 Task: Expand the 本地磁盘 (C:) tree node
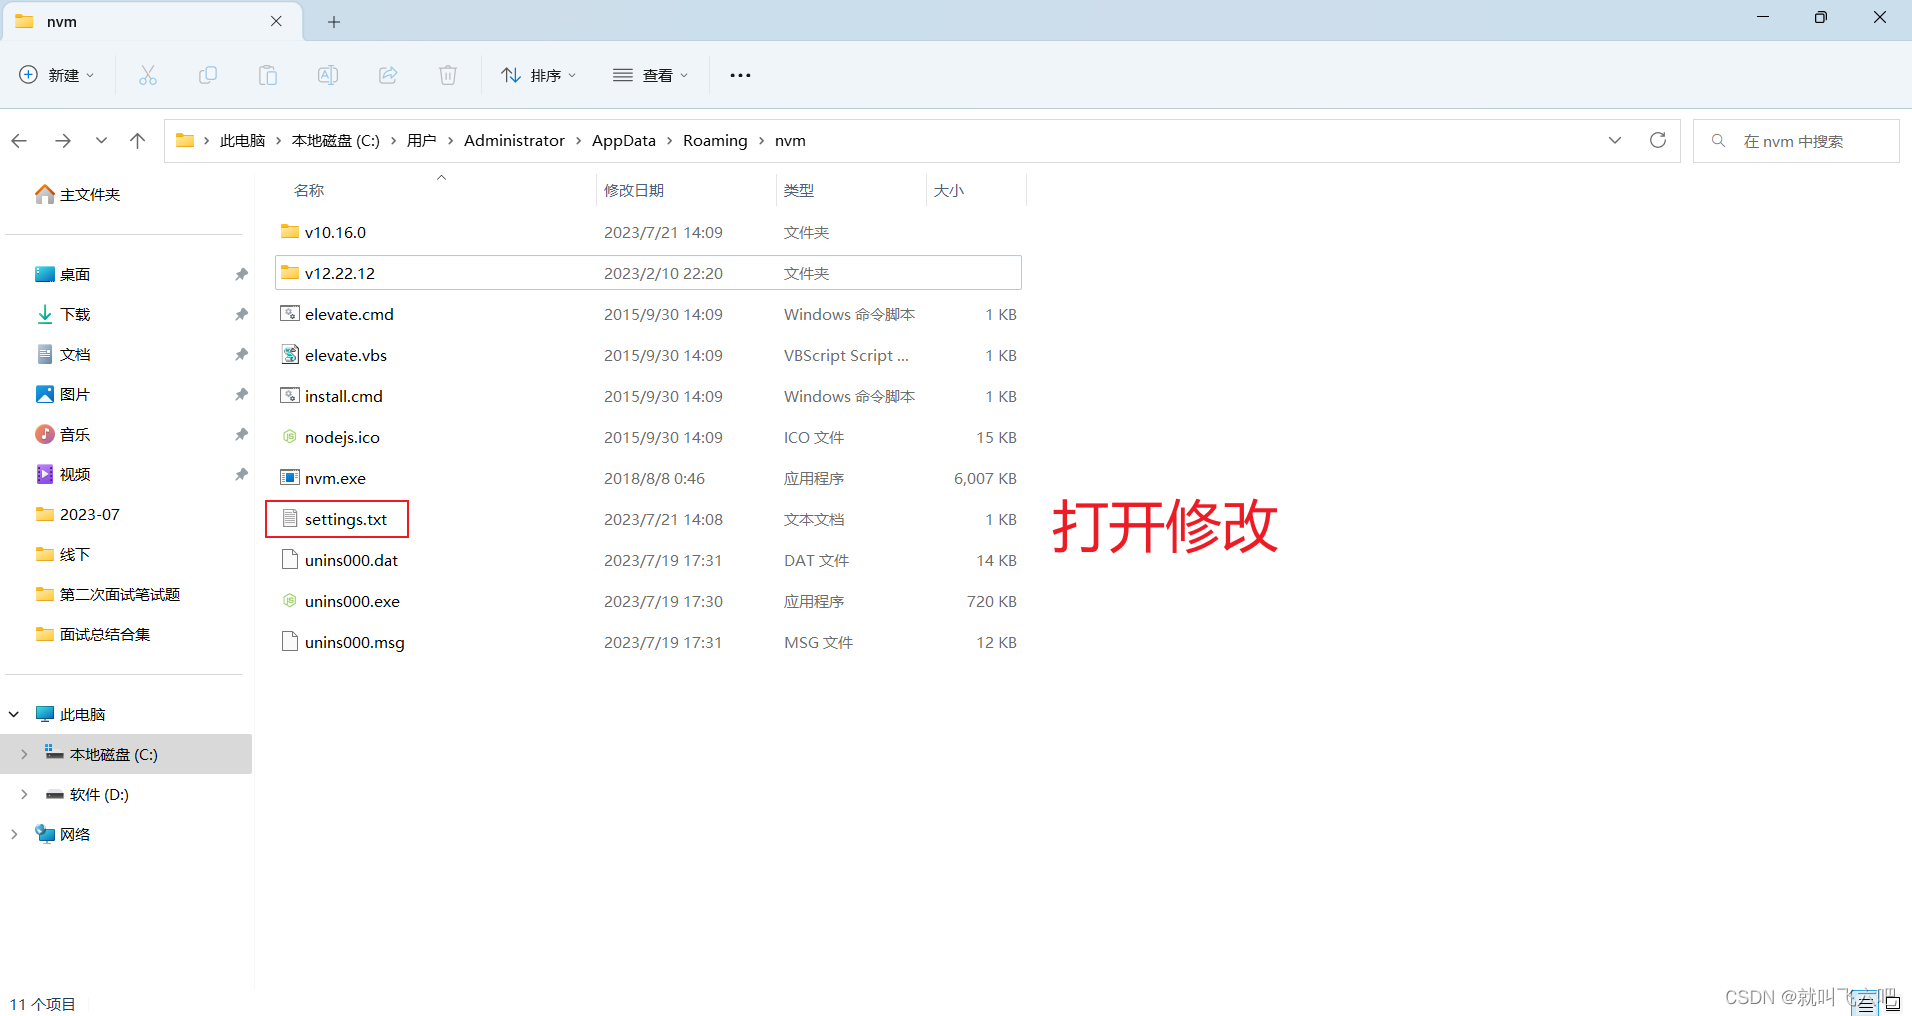point(24,754)
